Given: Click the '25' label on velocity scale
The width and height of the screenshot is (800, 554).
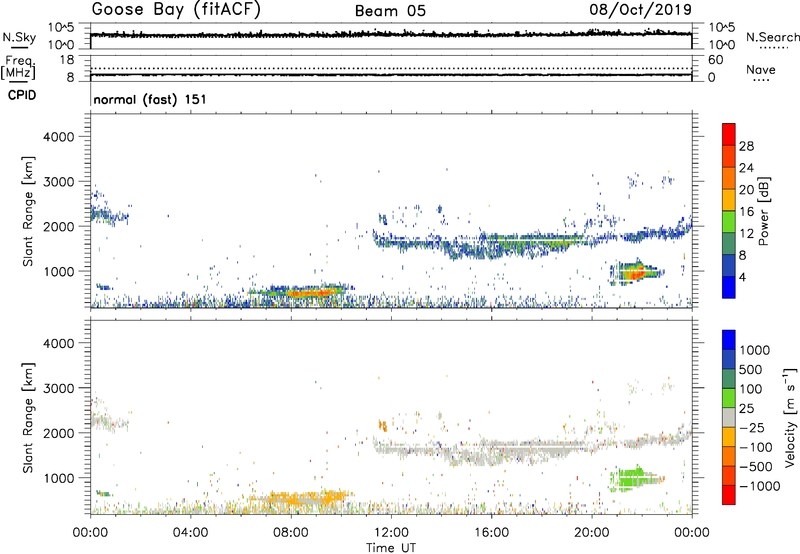Looking at the screenshot, I should 747,408.
